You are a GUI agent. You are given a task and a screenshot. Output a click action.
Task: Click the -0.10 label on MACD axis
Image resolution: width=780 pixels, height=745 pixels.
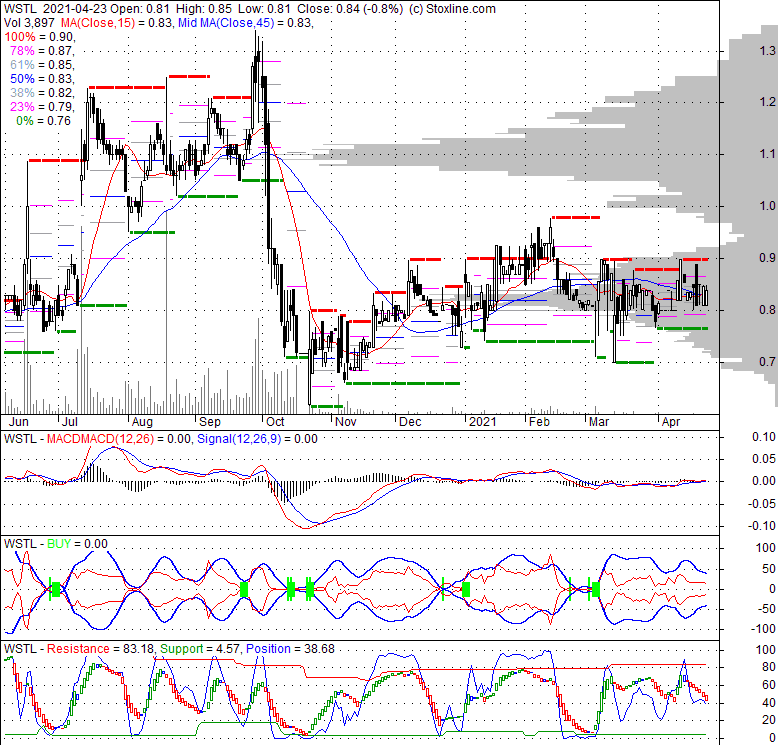762,526
